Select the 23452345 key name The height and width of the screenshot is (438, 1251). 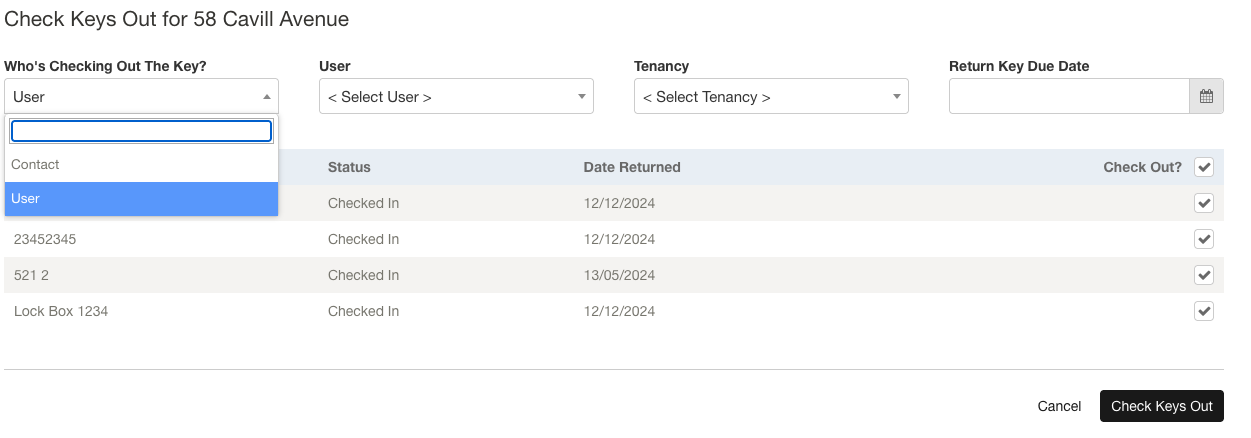45,239
